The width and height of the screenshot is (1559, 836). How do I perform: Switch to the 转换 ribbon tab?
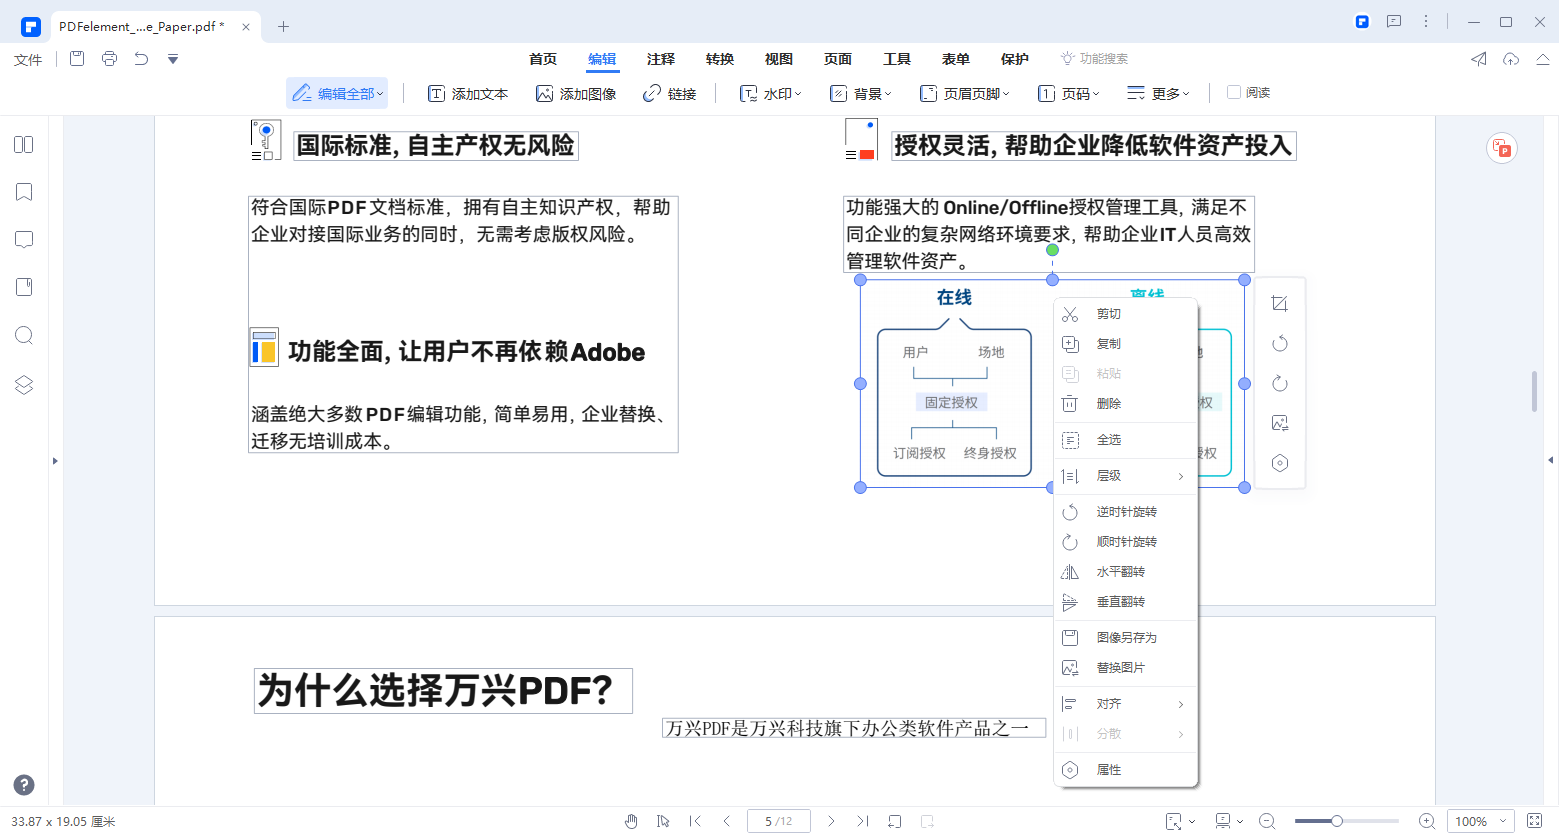pyautogui.click(x=719, y=59)
